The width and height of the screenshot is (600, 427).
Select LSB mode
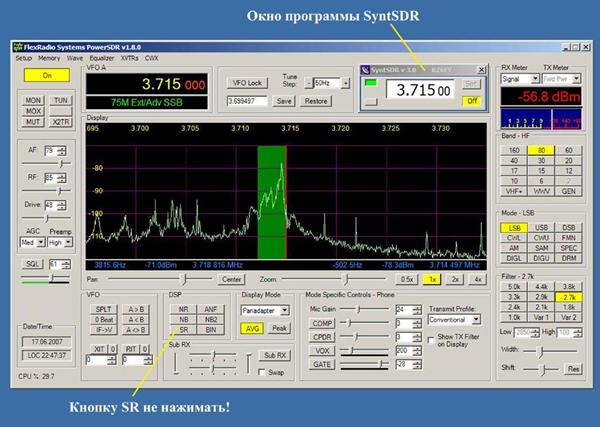click(x=514, y=228)
